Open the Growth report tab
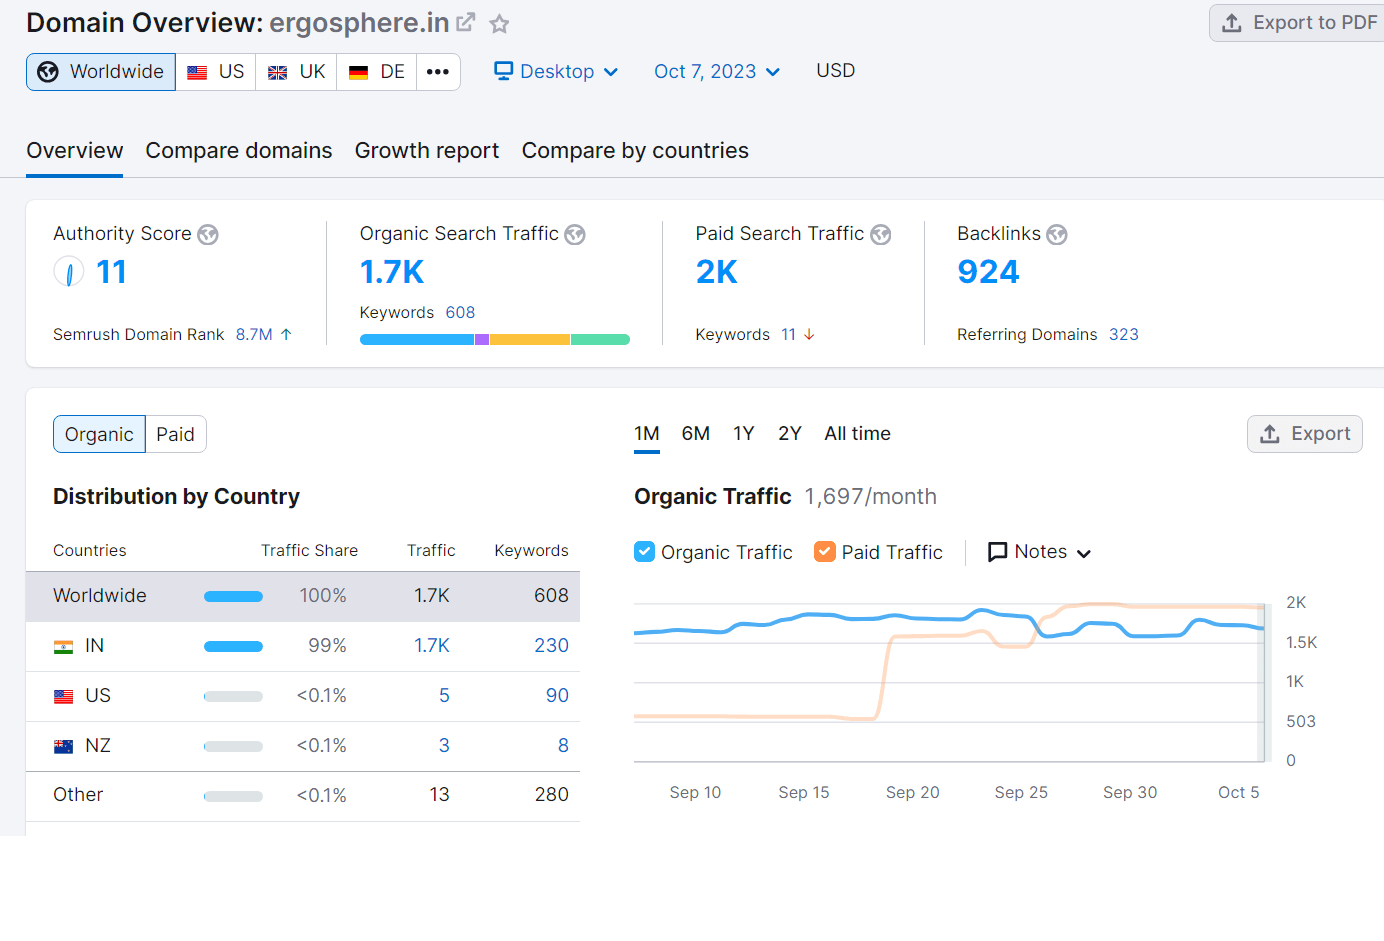This screenshot has width=1384, height=941. 427,151
